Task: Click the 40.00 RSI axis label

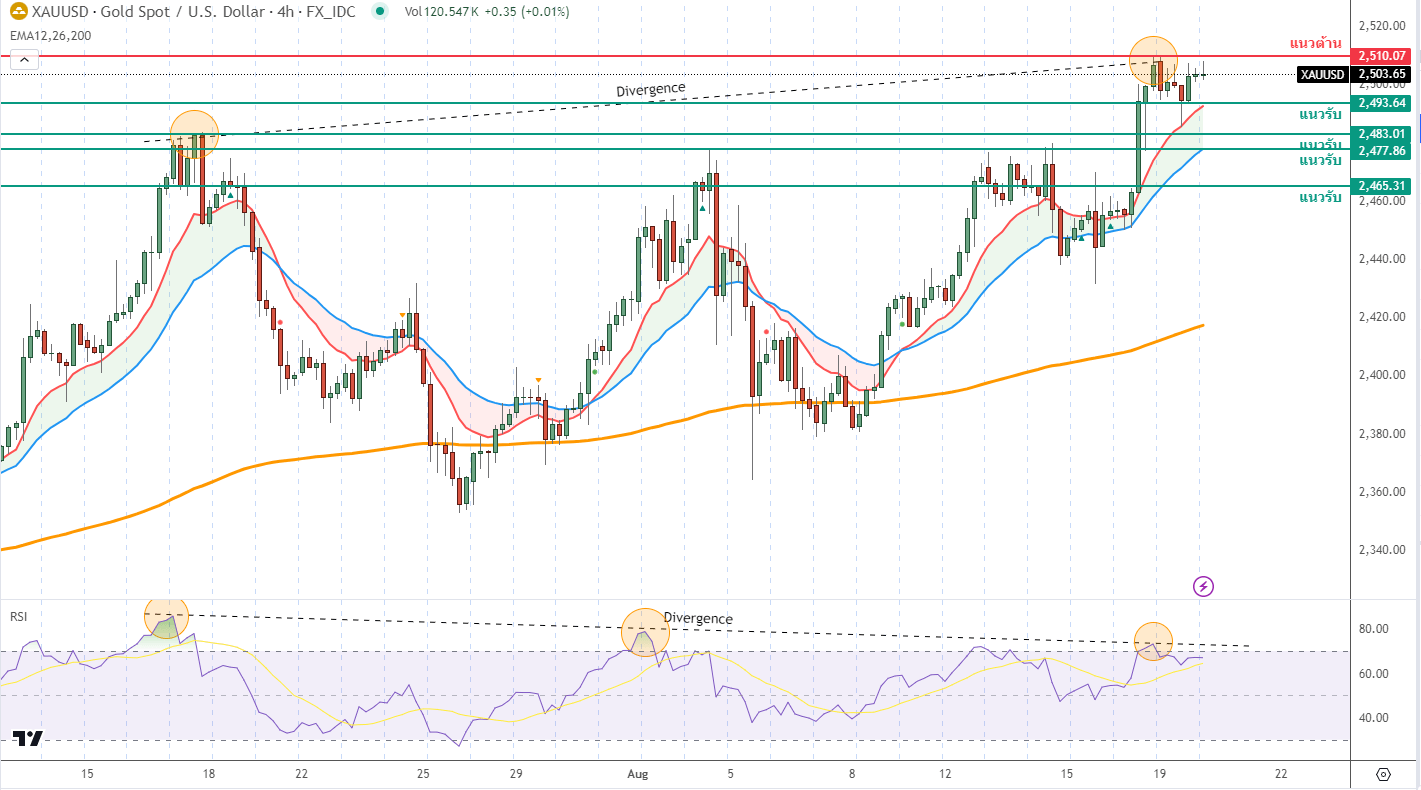Action: [x=1374, y=718]
